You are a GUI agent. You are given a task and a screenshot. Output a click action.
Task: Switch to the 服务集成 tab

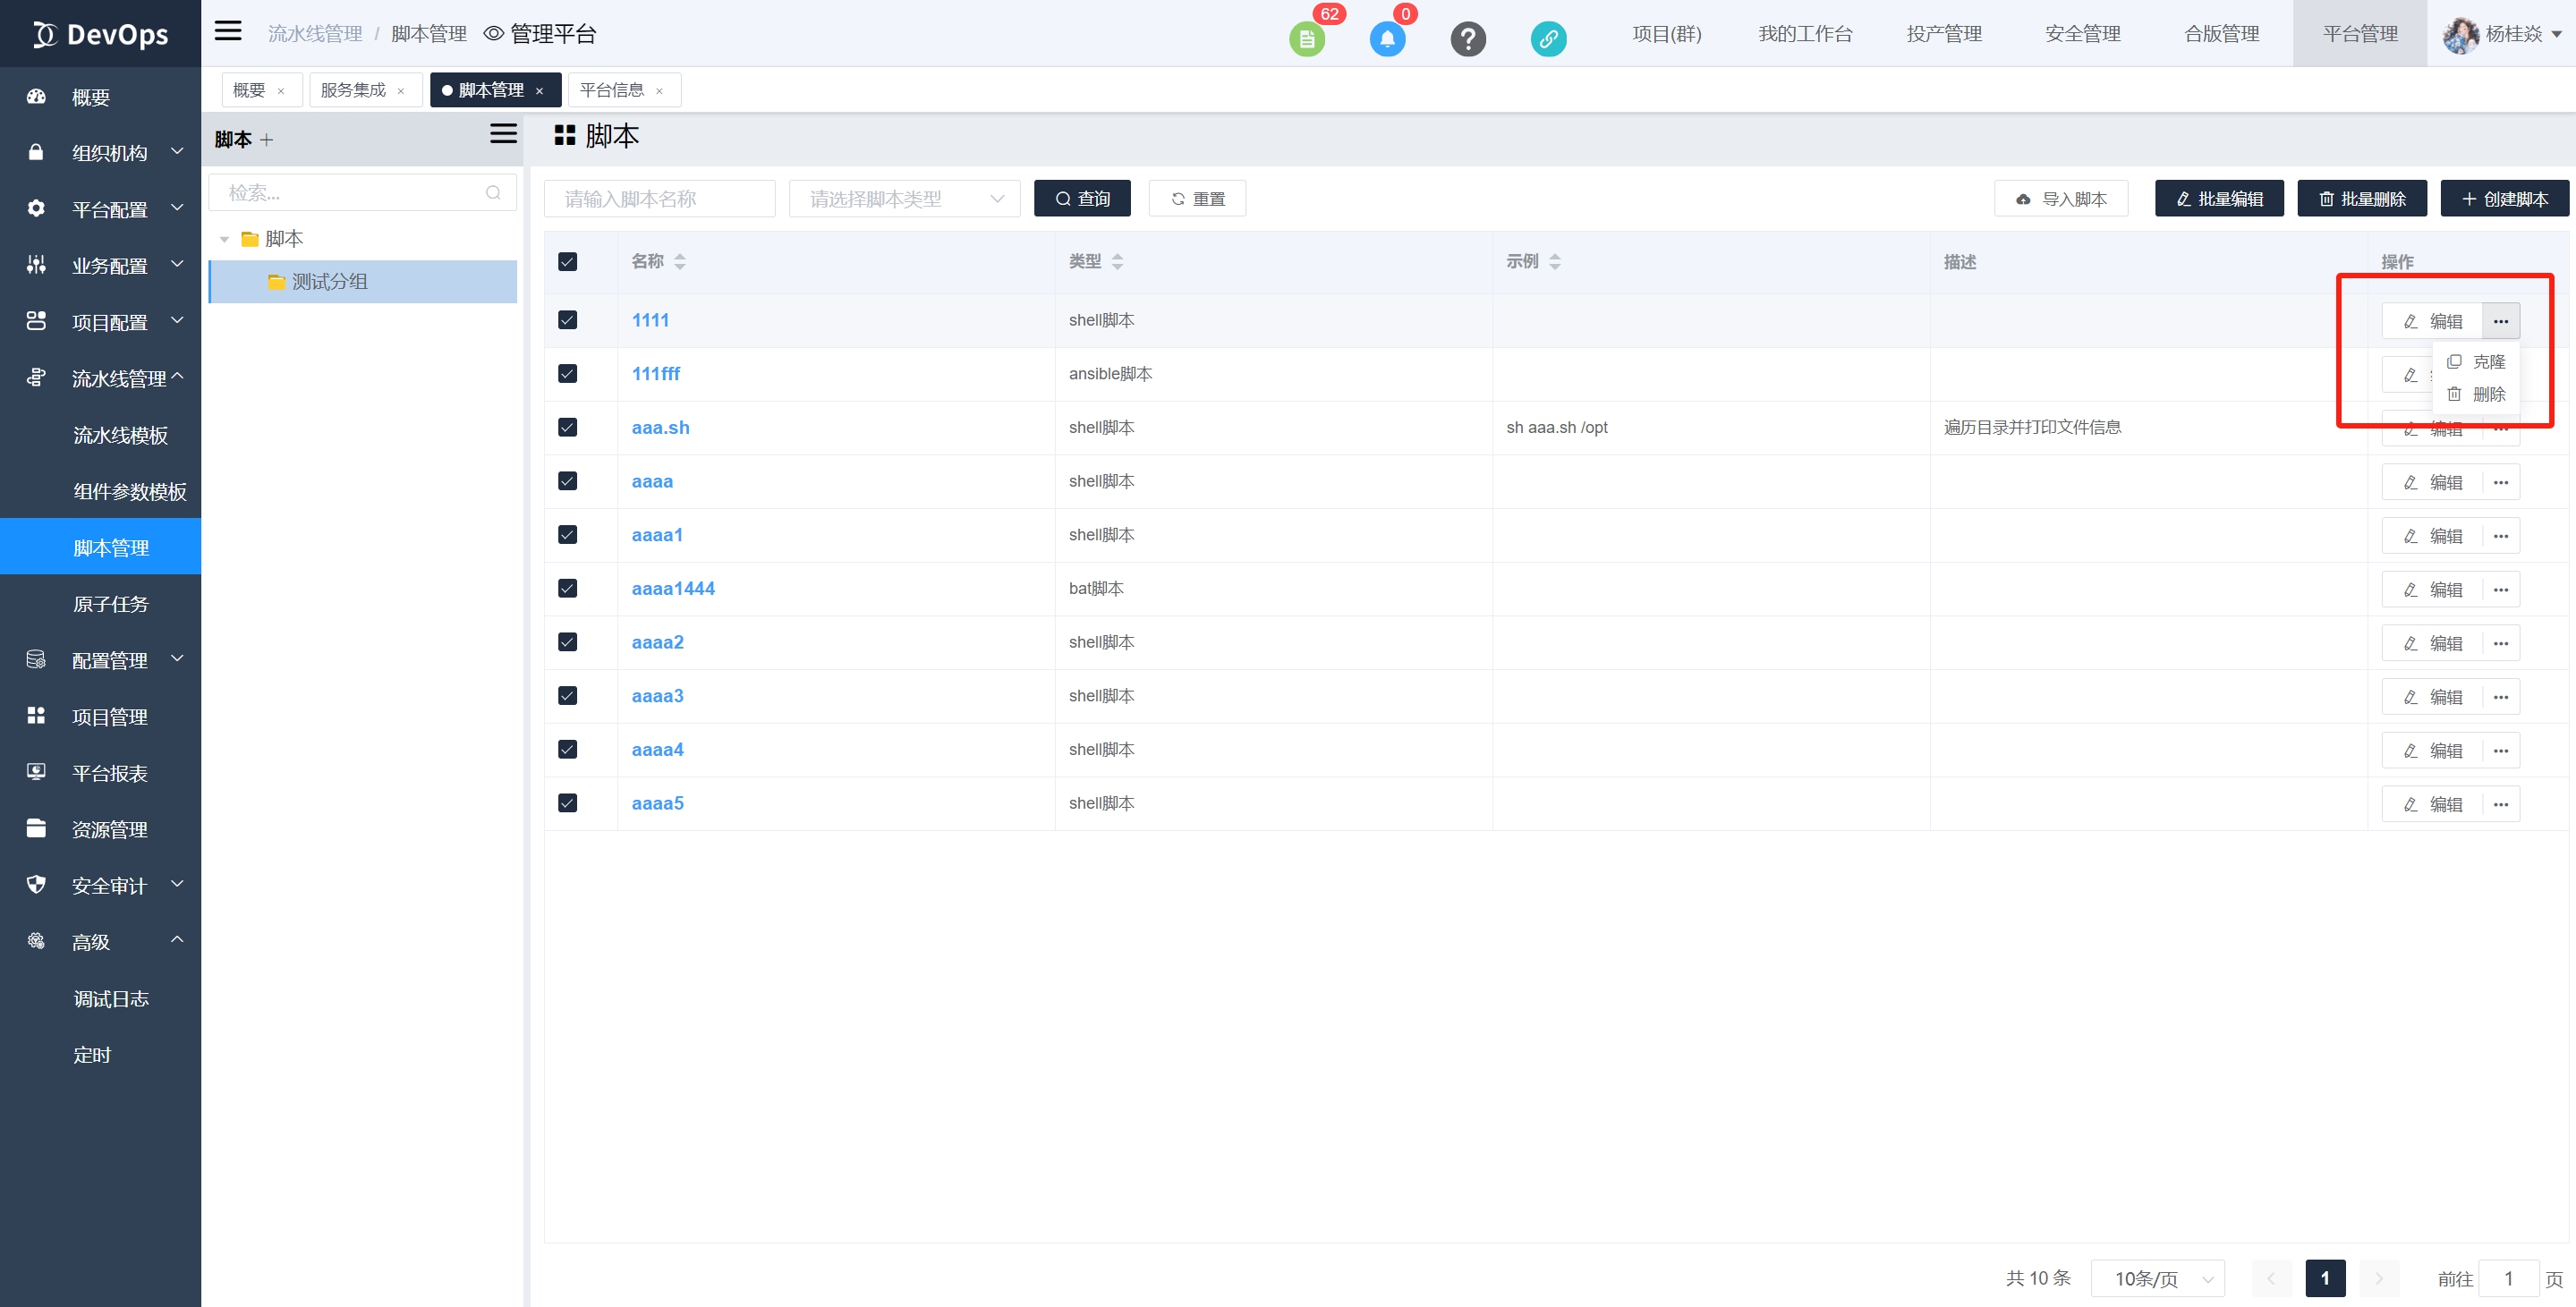pos(353,90)
